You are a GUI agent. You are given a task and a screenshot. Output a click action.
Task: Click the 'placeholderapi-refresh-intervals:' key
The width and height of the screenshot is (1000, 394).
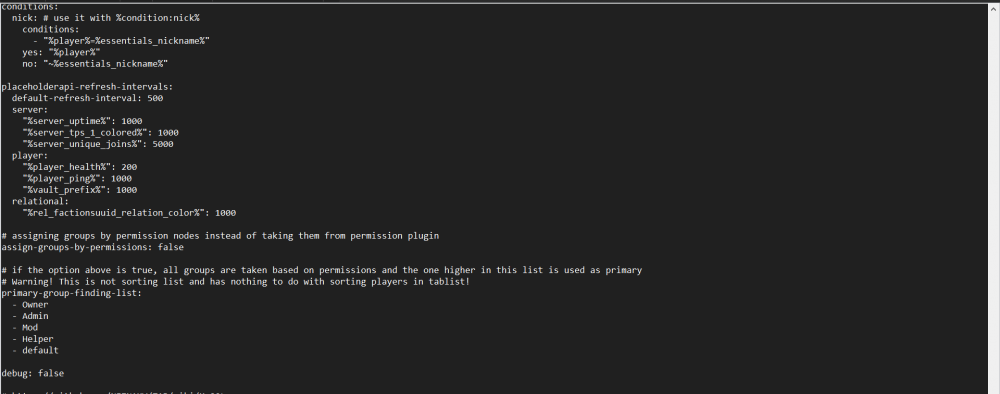coord(87,87)
